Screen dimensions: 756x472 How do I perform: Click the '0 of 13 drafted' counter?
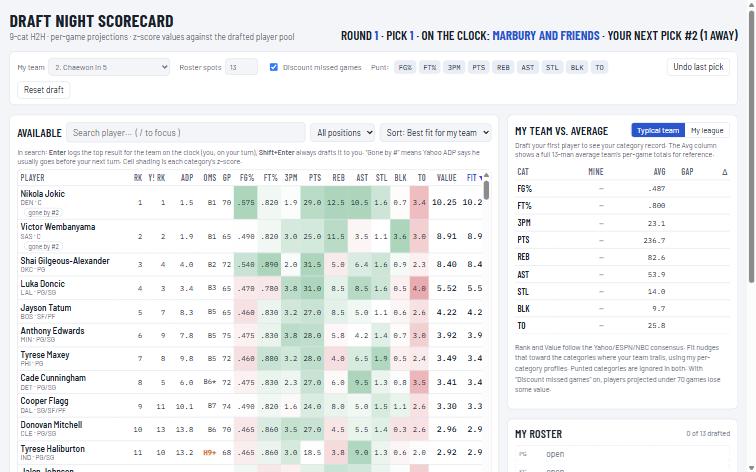point(708,433)
